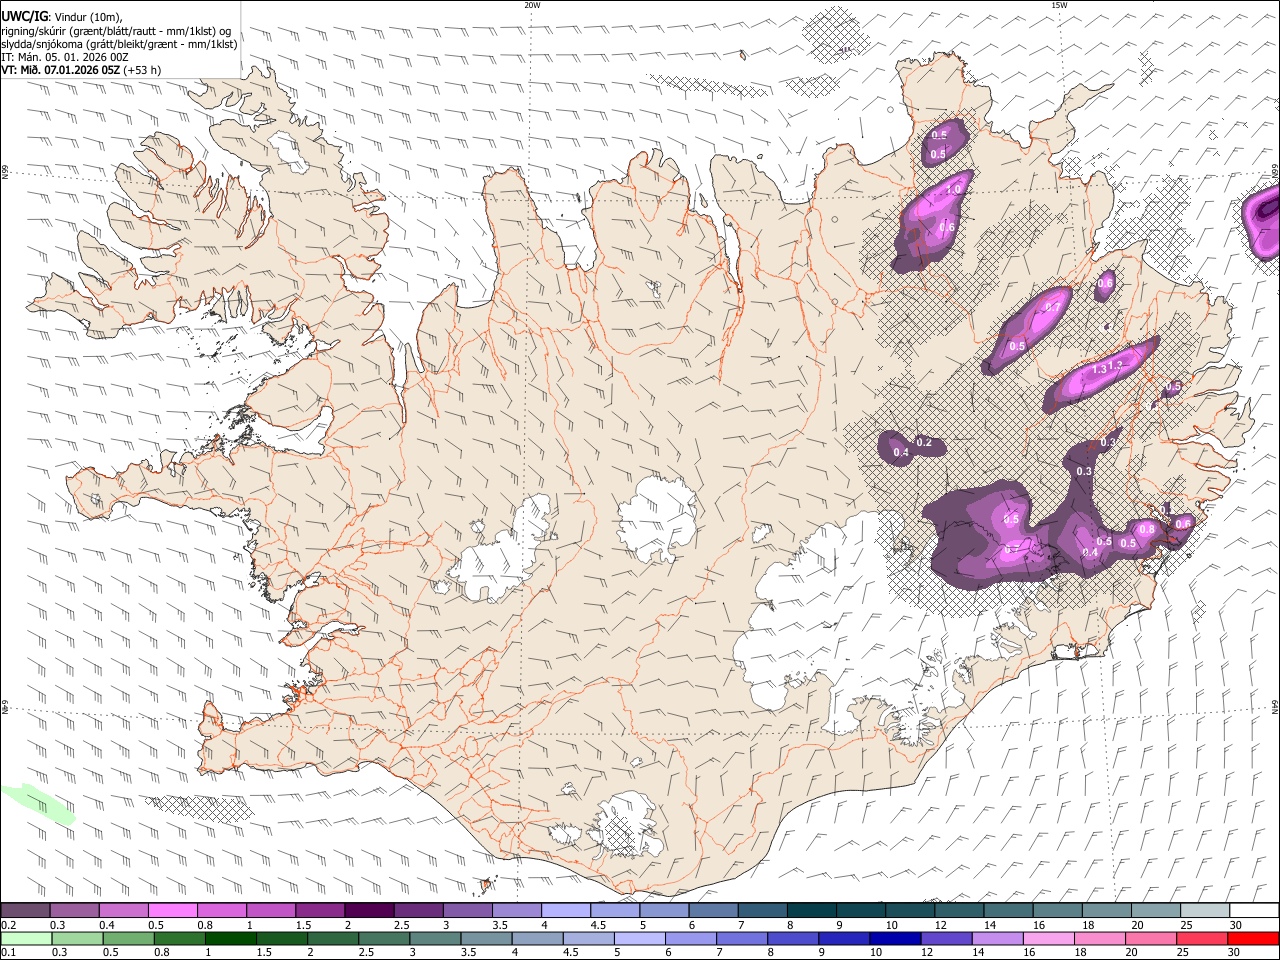Click the bottom-row pink swatch between 18 and 20
The height and width of the screenshot is (960, 1280).
point(1098,939)
